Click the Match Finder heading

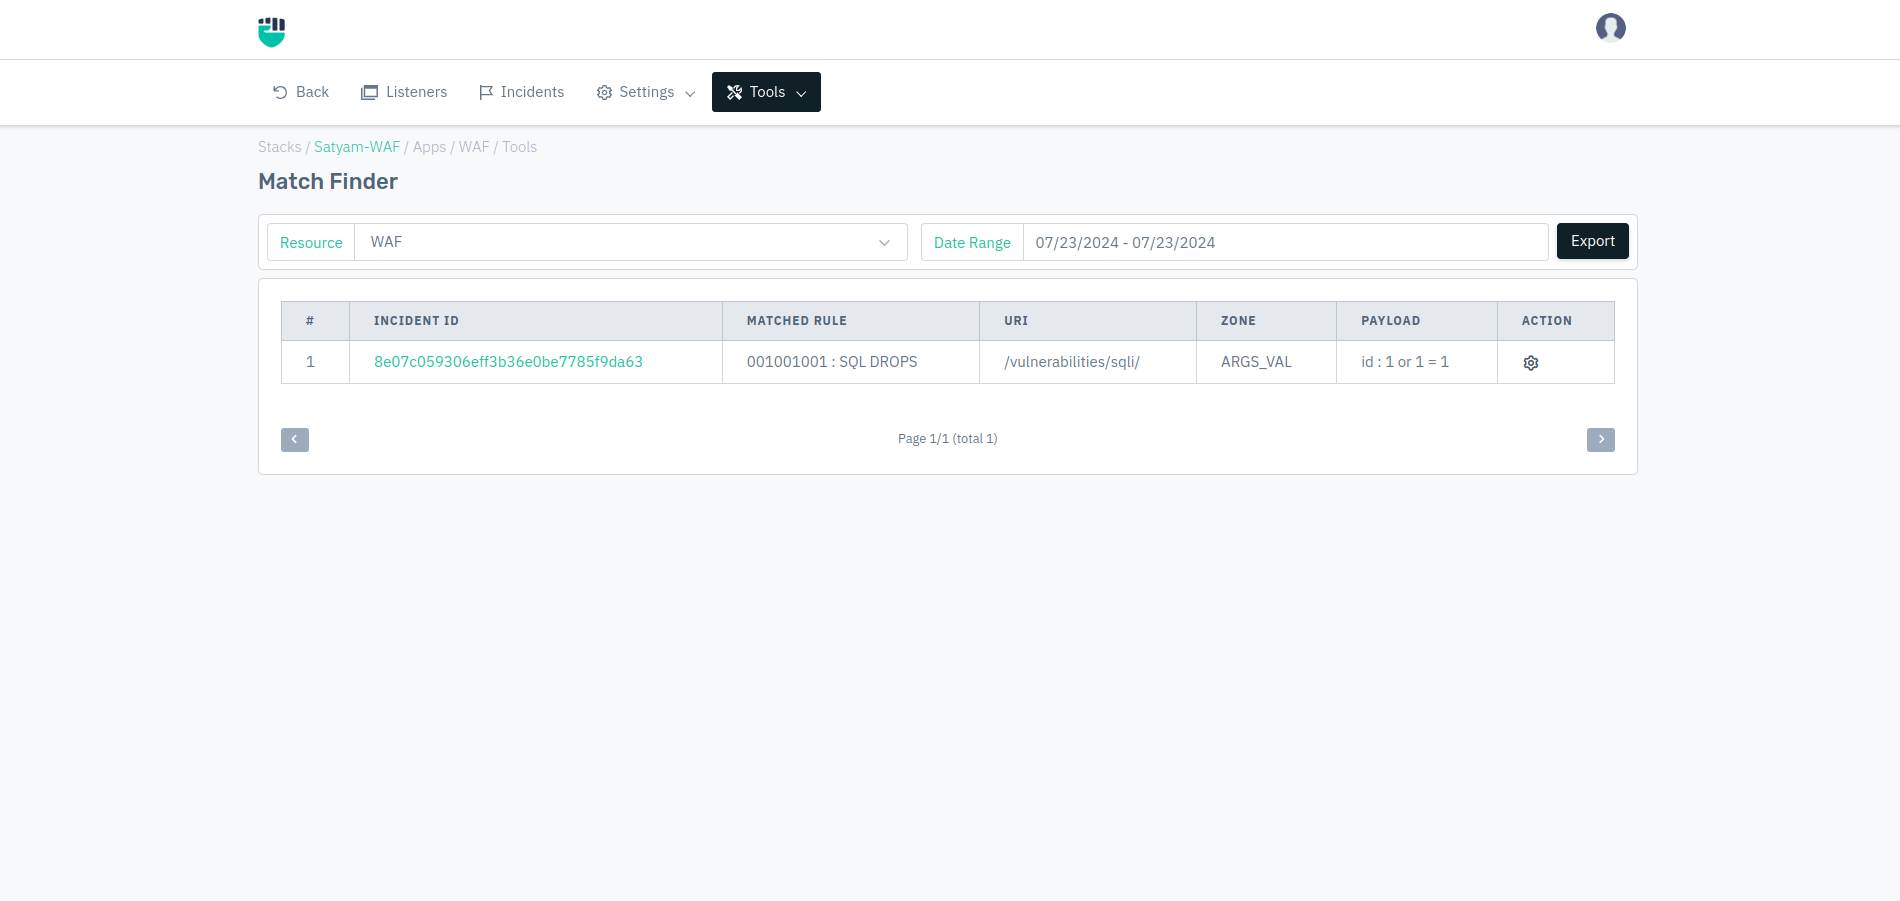point(328,181)
